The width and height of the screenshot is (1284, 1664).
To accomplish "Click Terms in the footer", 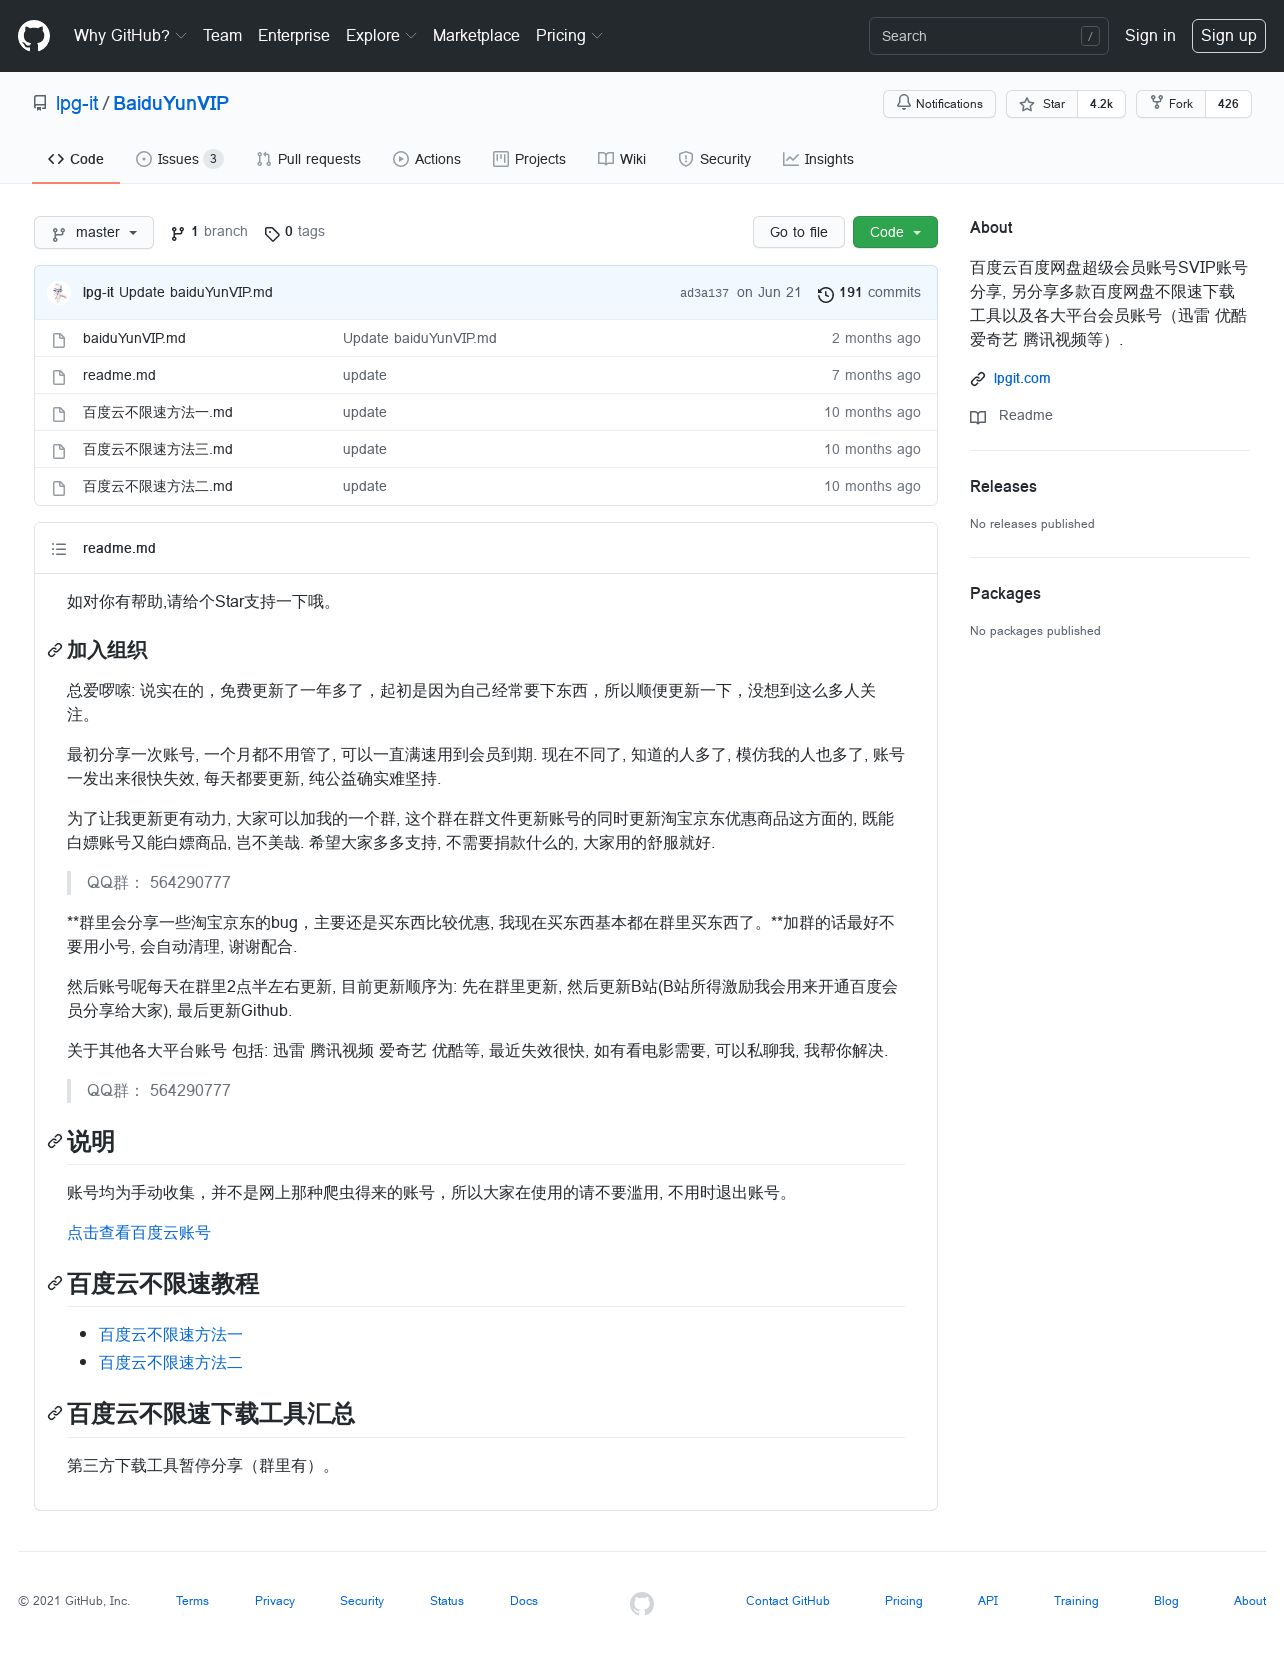I will (x=192, y=1601).
